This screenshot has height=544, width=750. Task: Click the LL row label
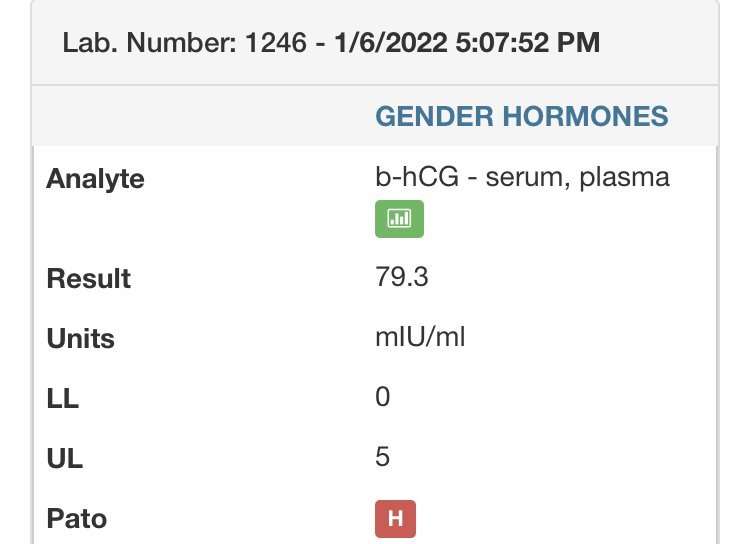pyautogui.click(x=62, y=398)
